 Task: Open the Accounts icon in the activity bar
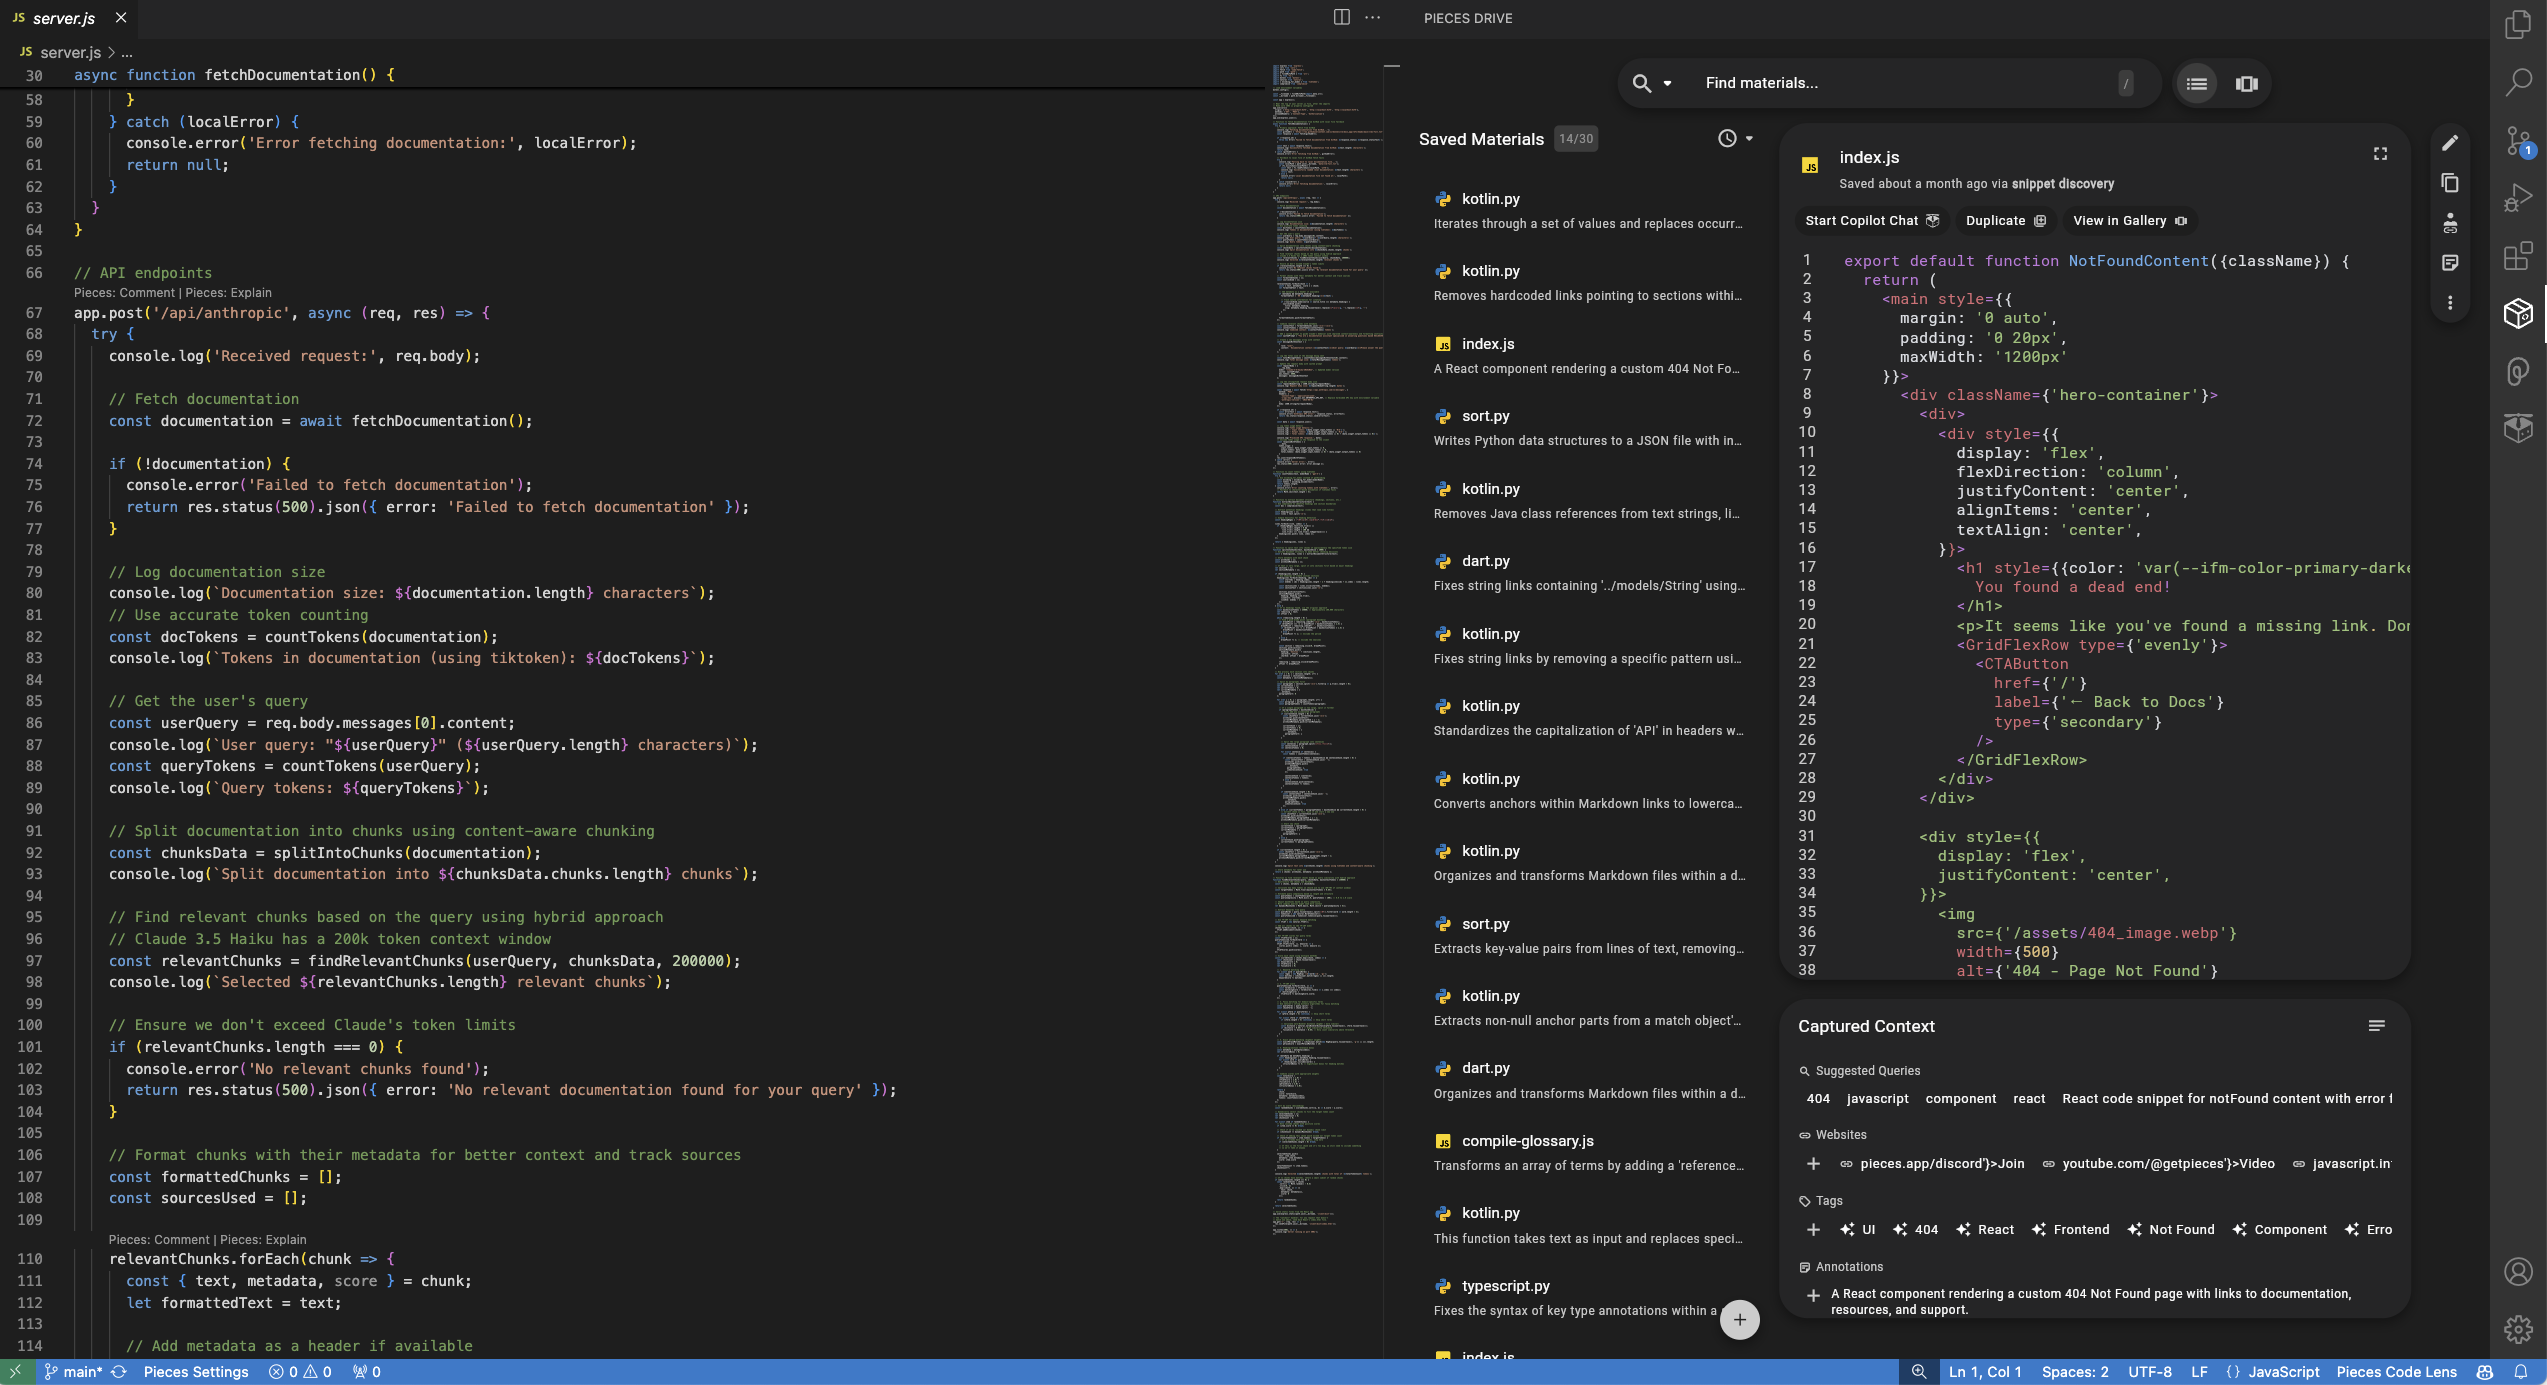[x=2518, y=1271]
